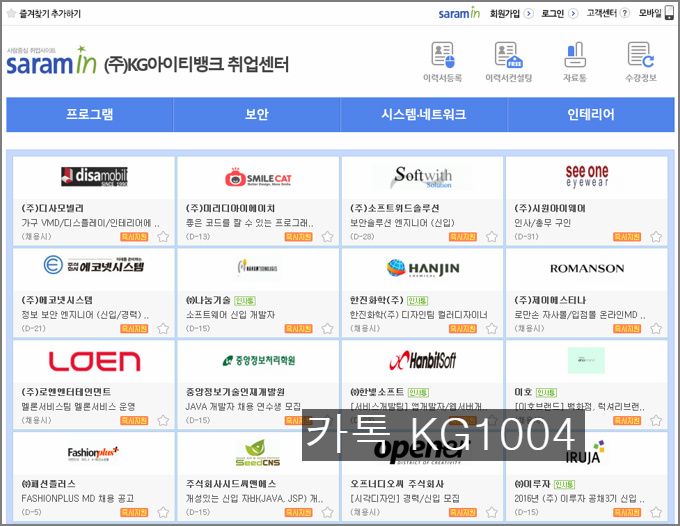Open the 수강정보 course info icon
Image resolution: width=680 pixels, height=526 pixels.
point(641,55)
